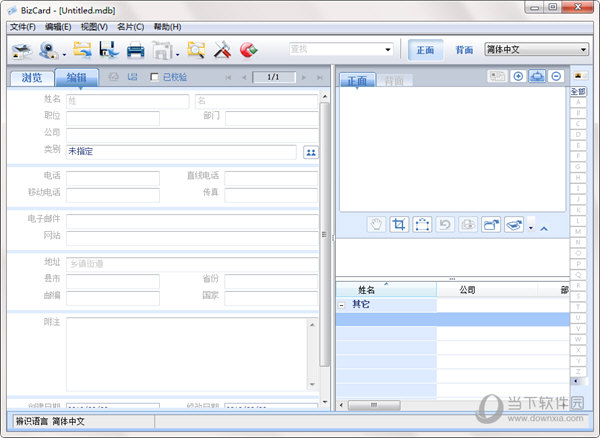Click the folder with magnifier search icon

pyautogui.click(x=196, y=50)
